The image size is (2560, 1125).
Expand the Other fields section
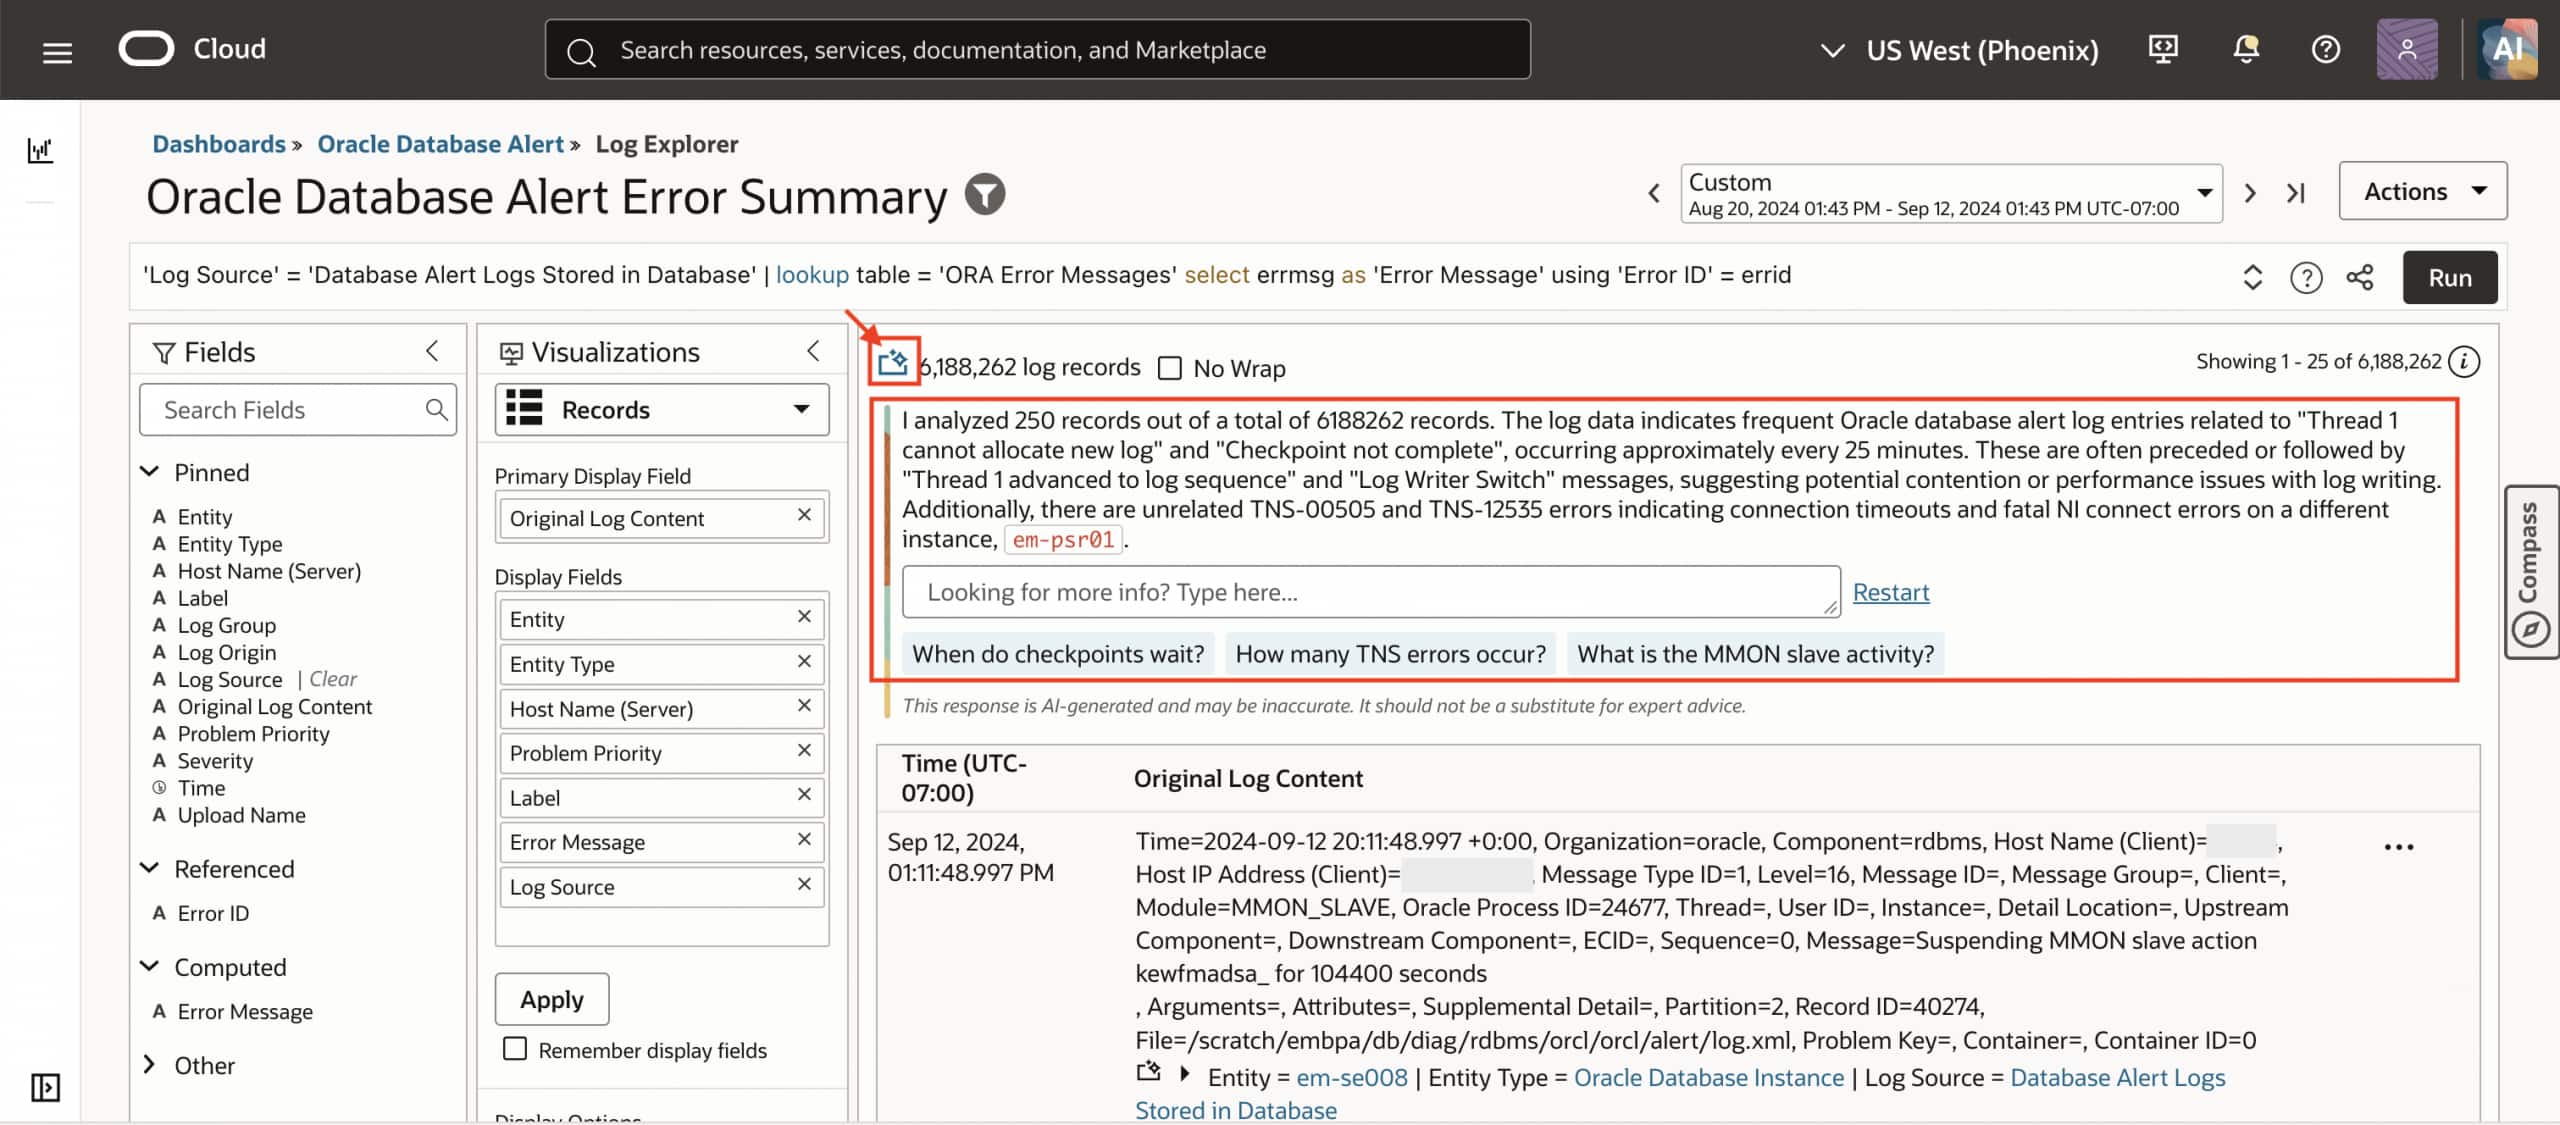click(x=150, y=1065)
